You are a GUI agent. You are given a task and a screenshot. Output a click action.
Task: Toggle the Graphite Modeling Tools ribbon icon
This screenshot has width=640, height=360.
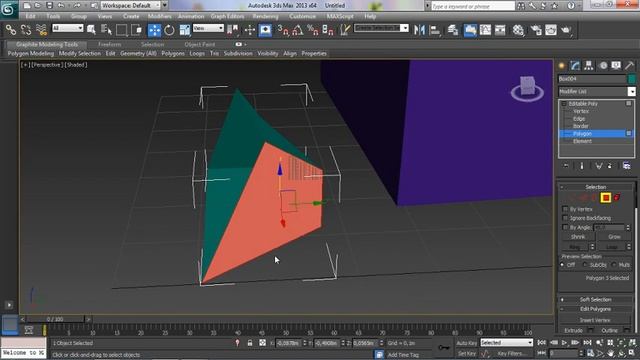point(470,30)
